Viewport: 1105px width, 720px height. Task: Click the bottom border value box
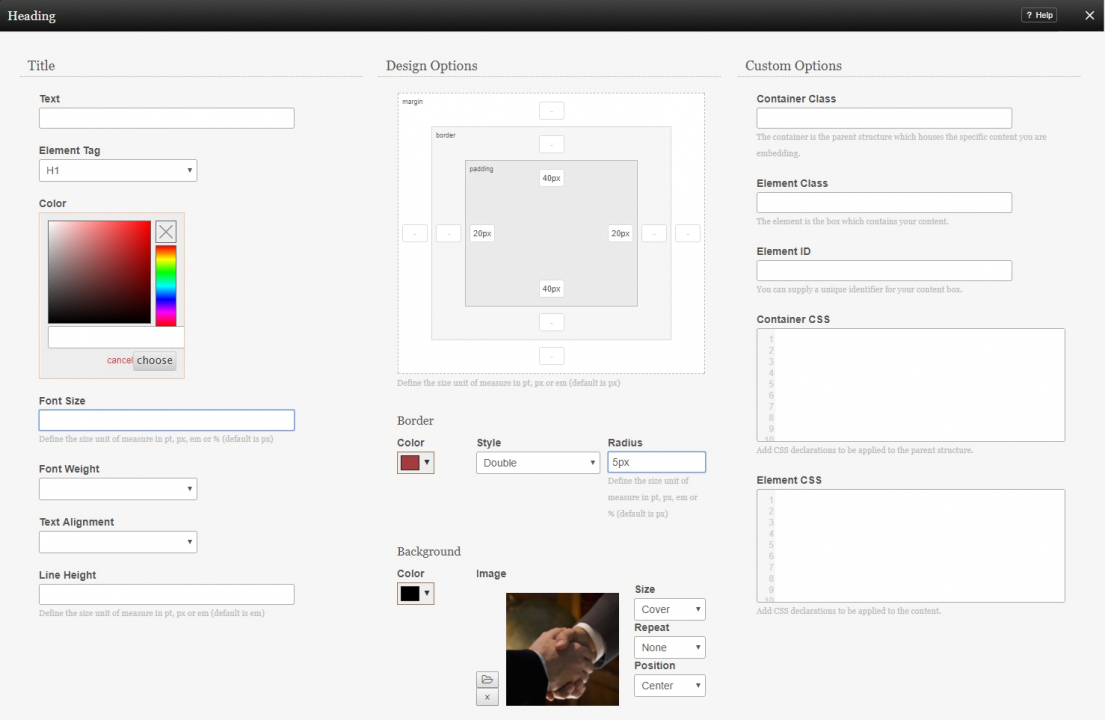pos(551,322)
